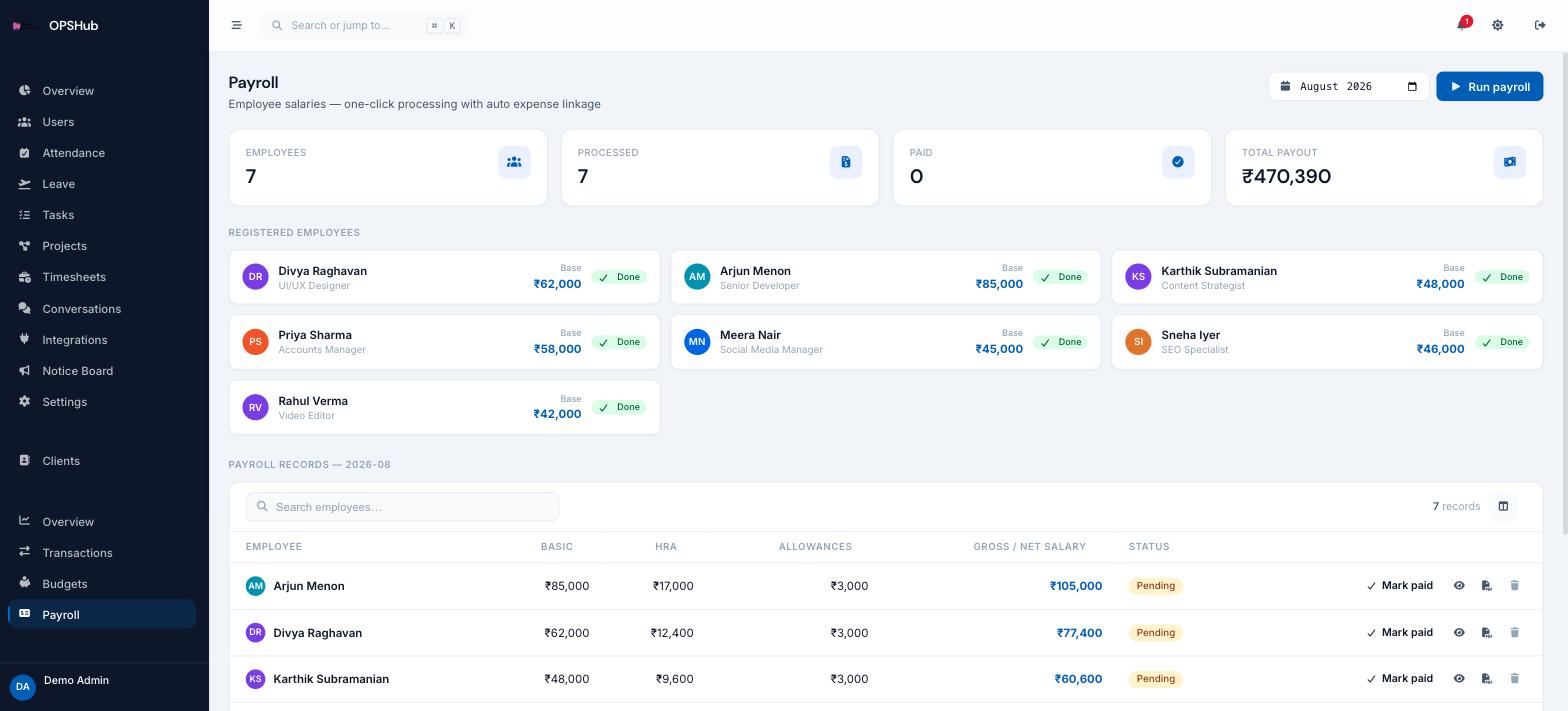The height and width of the screenshot is (711, 1568).
Task: Open Attendance from the sidebar
Action: 102,153
